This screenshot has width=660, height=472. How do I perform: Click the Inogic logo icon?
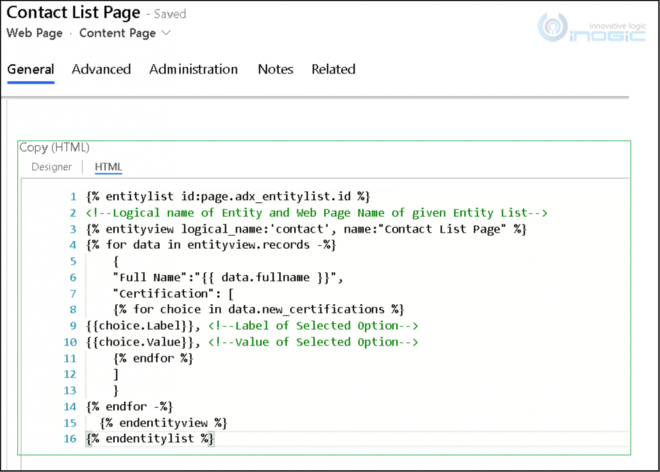coord(553,27)
